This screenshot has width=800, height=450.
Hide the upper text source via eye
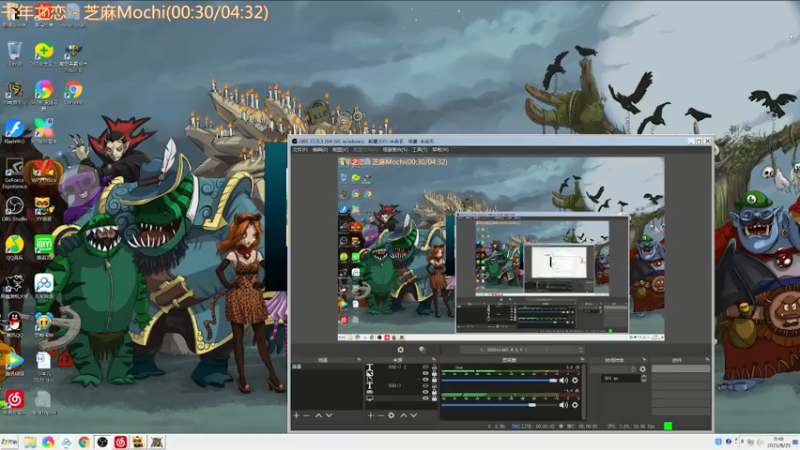(x=426, y=367)
